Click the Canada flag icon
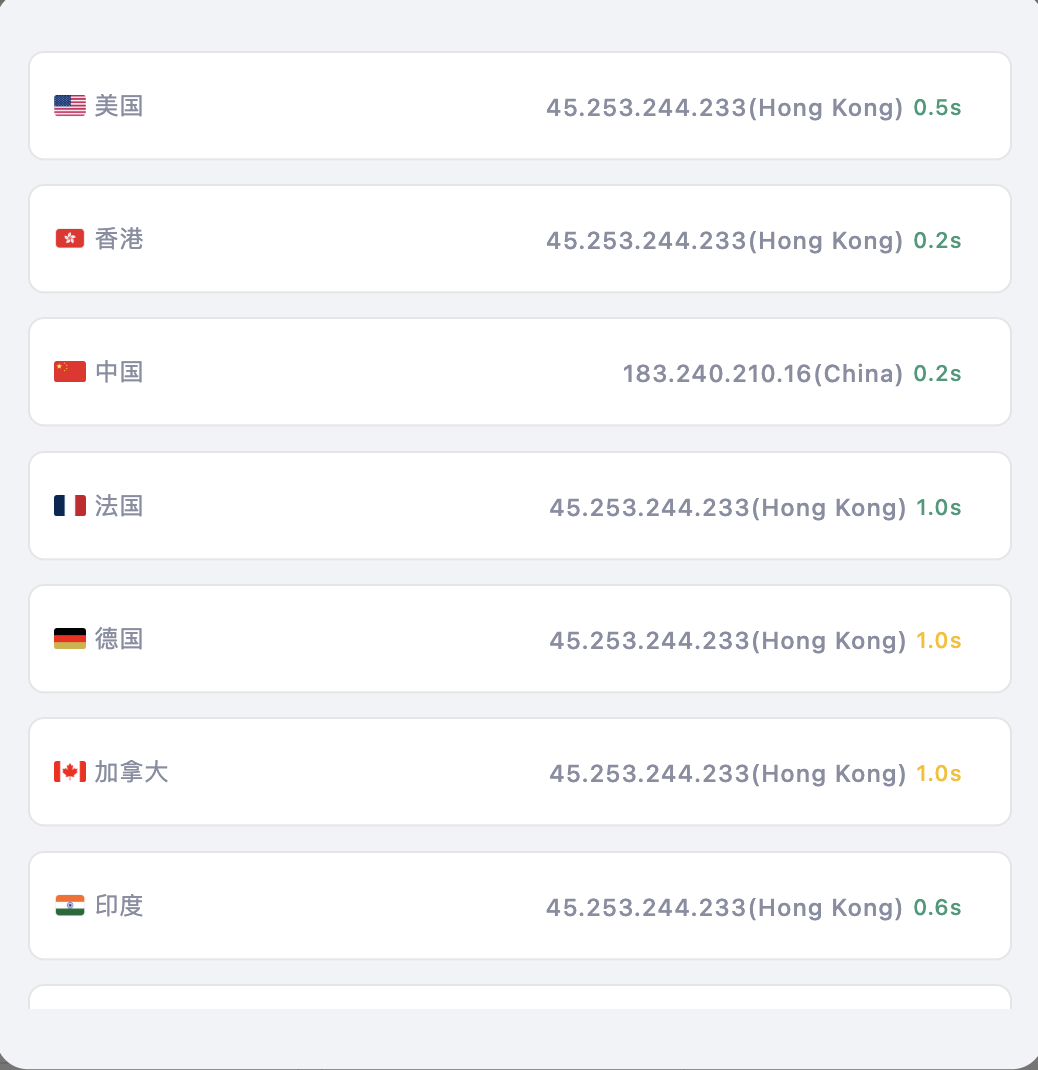Viewport: 1038px width, 1070px height. 70,772
